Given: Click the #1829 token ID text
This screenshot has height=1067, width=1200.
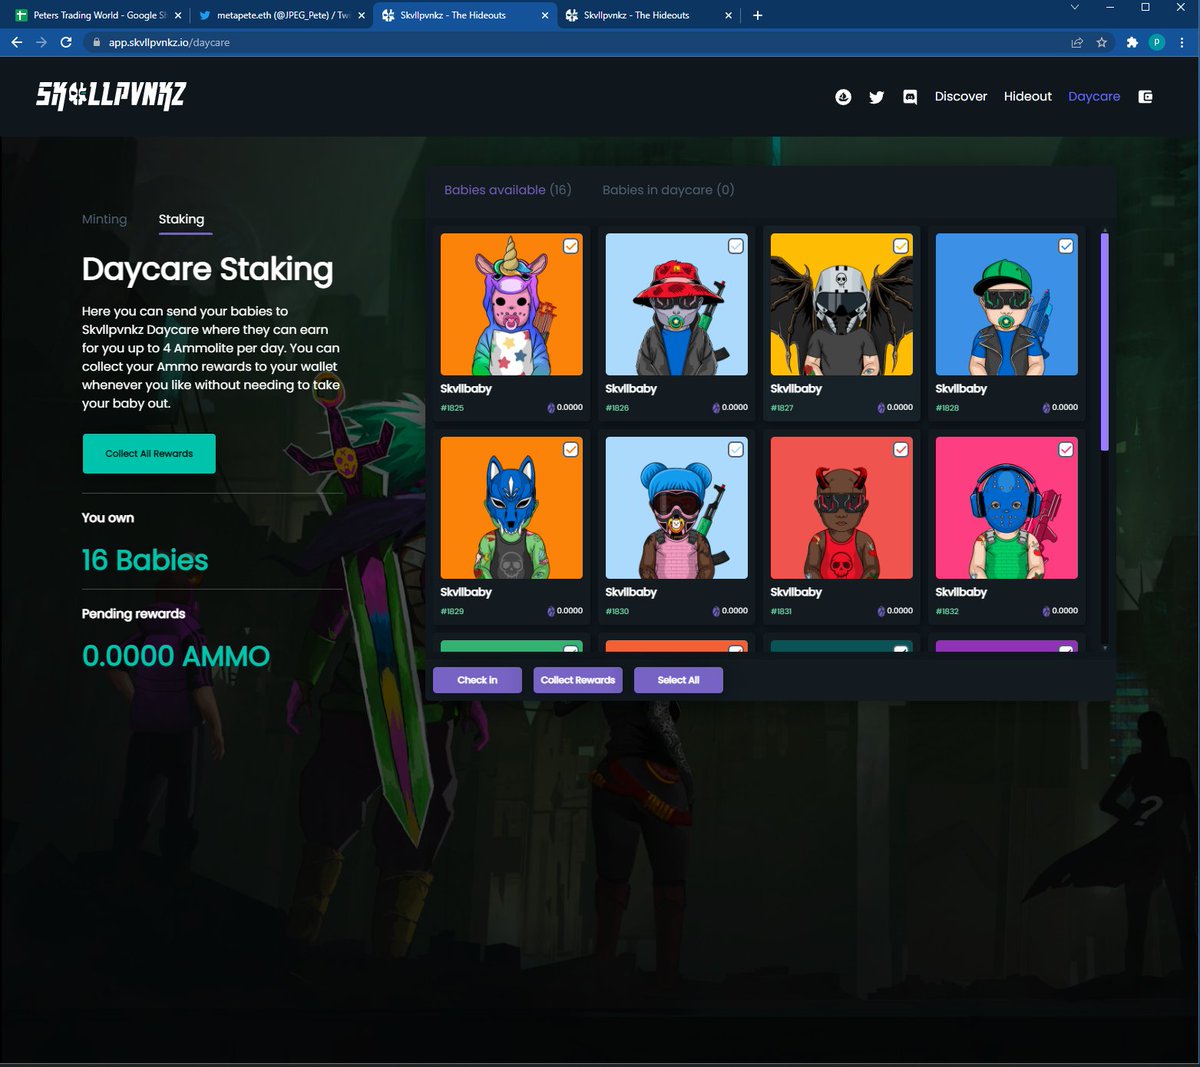Looking at the screenshot, I should click(452, 611).
